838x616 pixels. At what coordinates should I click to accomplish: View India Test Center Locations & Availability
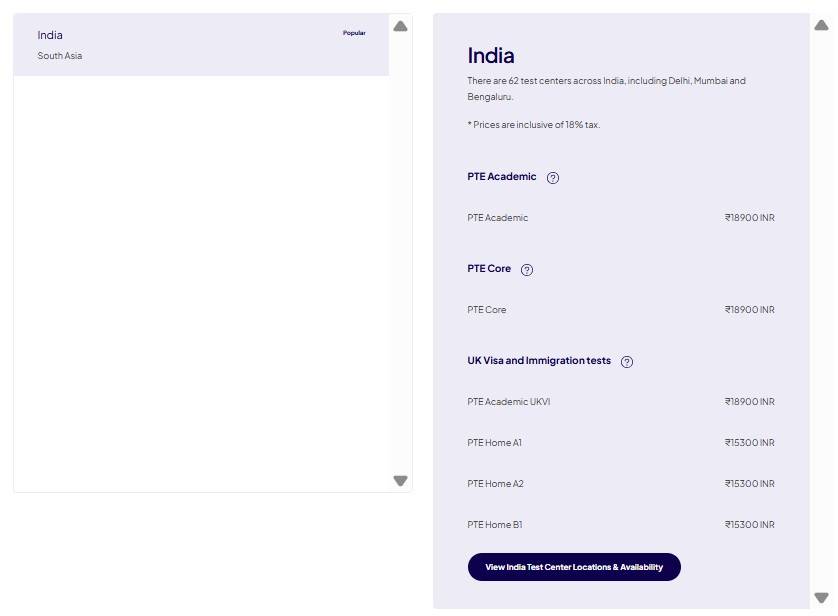tap(574, 567)
